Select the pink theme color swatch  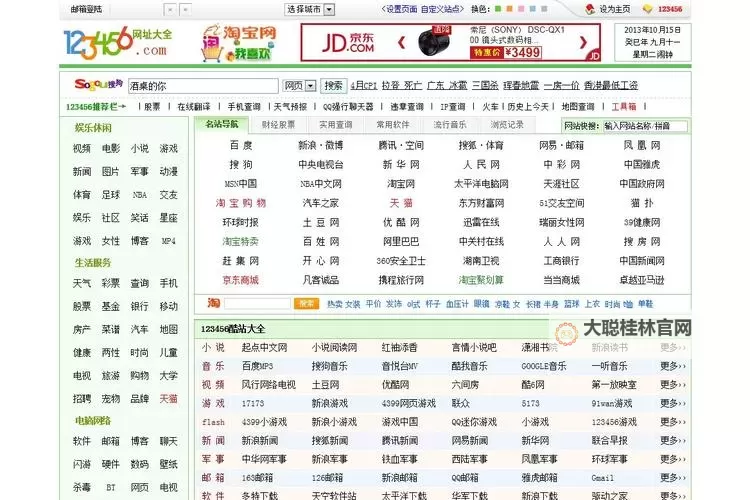[521, 9]
